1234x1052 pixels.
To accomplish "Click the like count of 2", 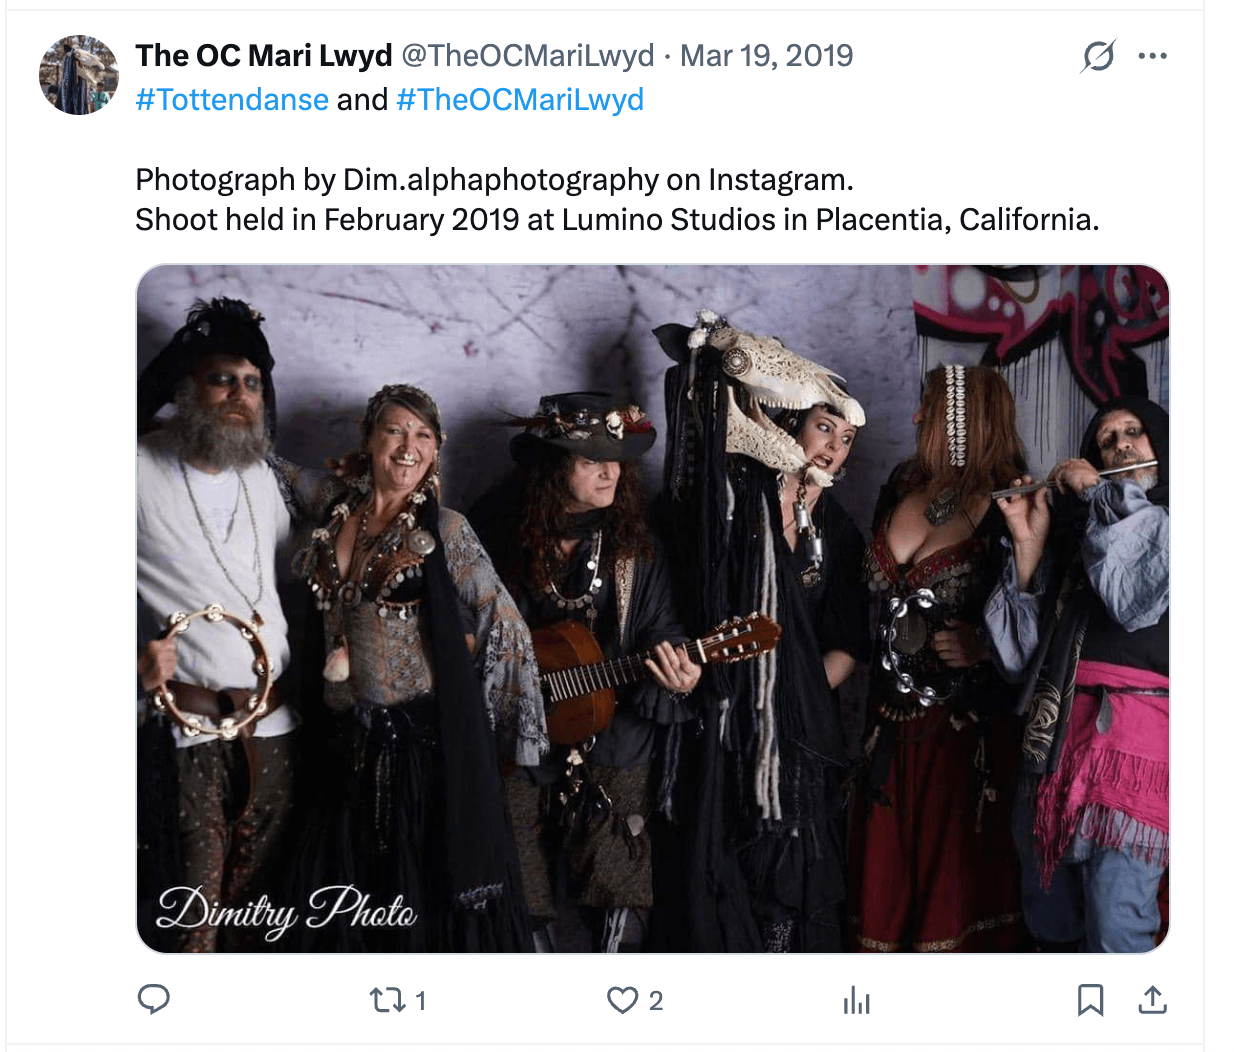I will tap(656, 1000).
